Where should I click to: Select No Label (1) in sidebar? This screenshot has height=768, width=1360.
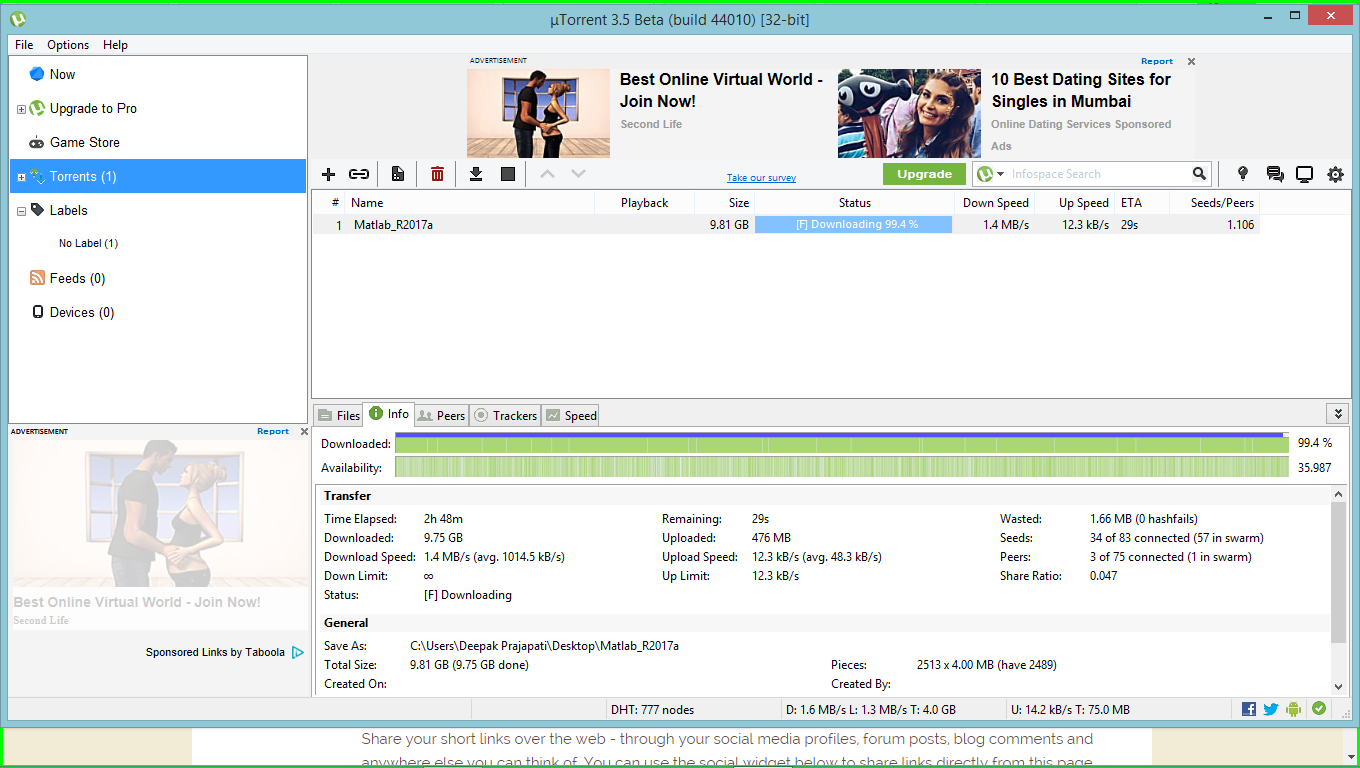(88, 243)
